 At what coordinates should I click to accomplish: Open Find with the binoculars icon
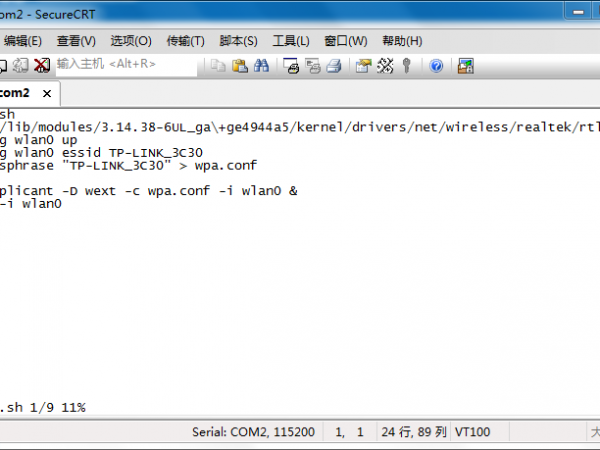(x=262, y=65)
